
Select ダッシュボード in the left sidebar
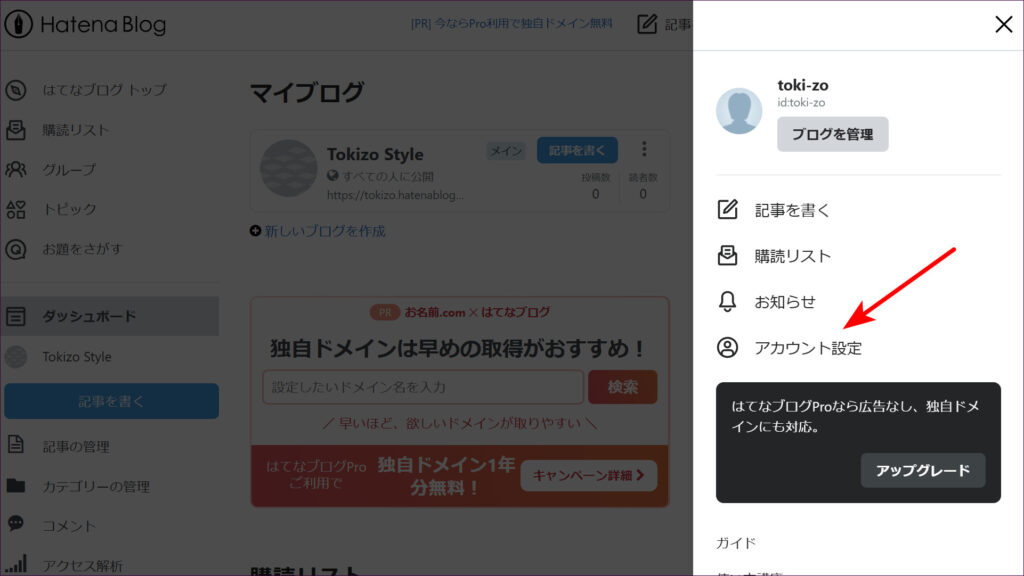[x=88, y=316]
